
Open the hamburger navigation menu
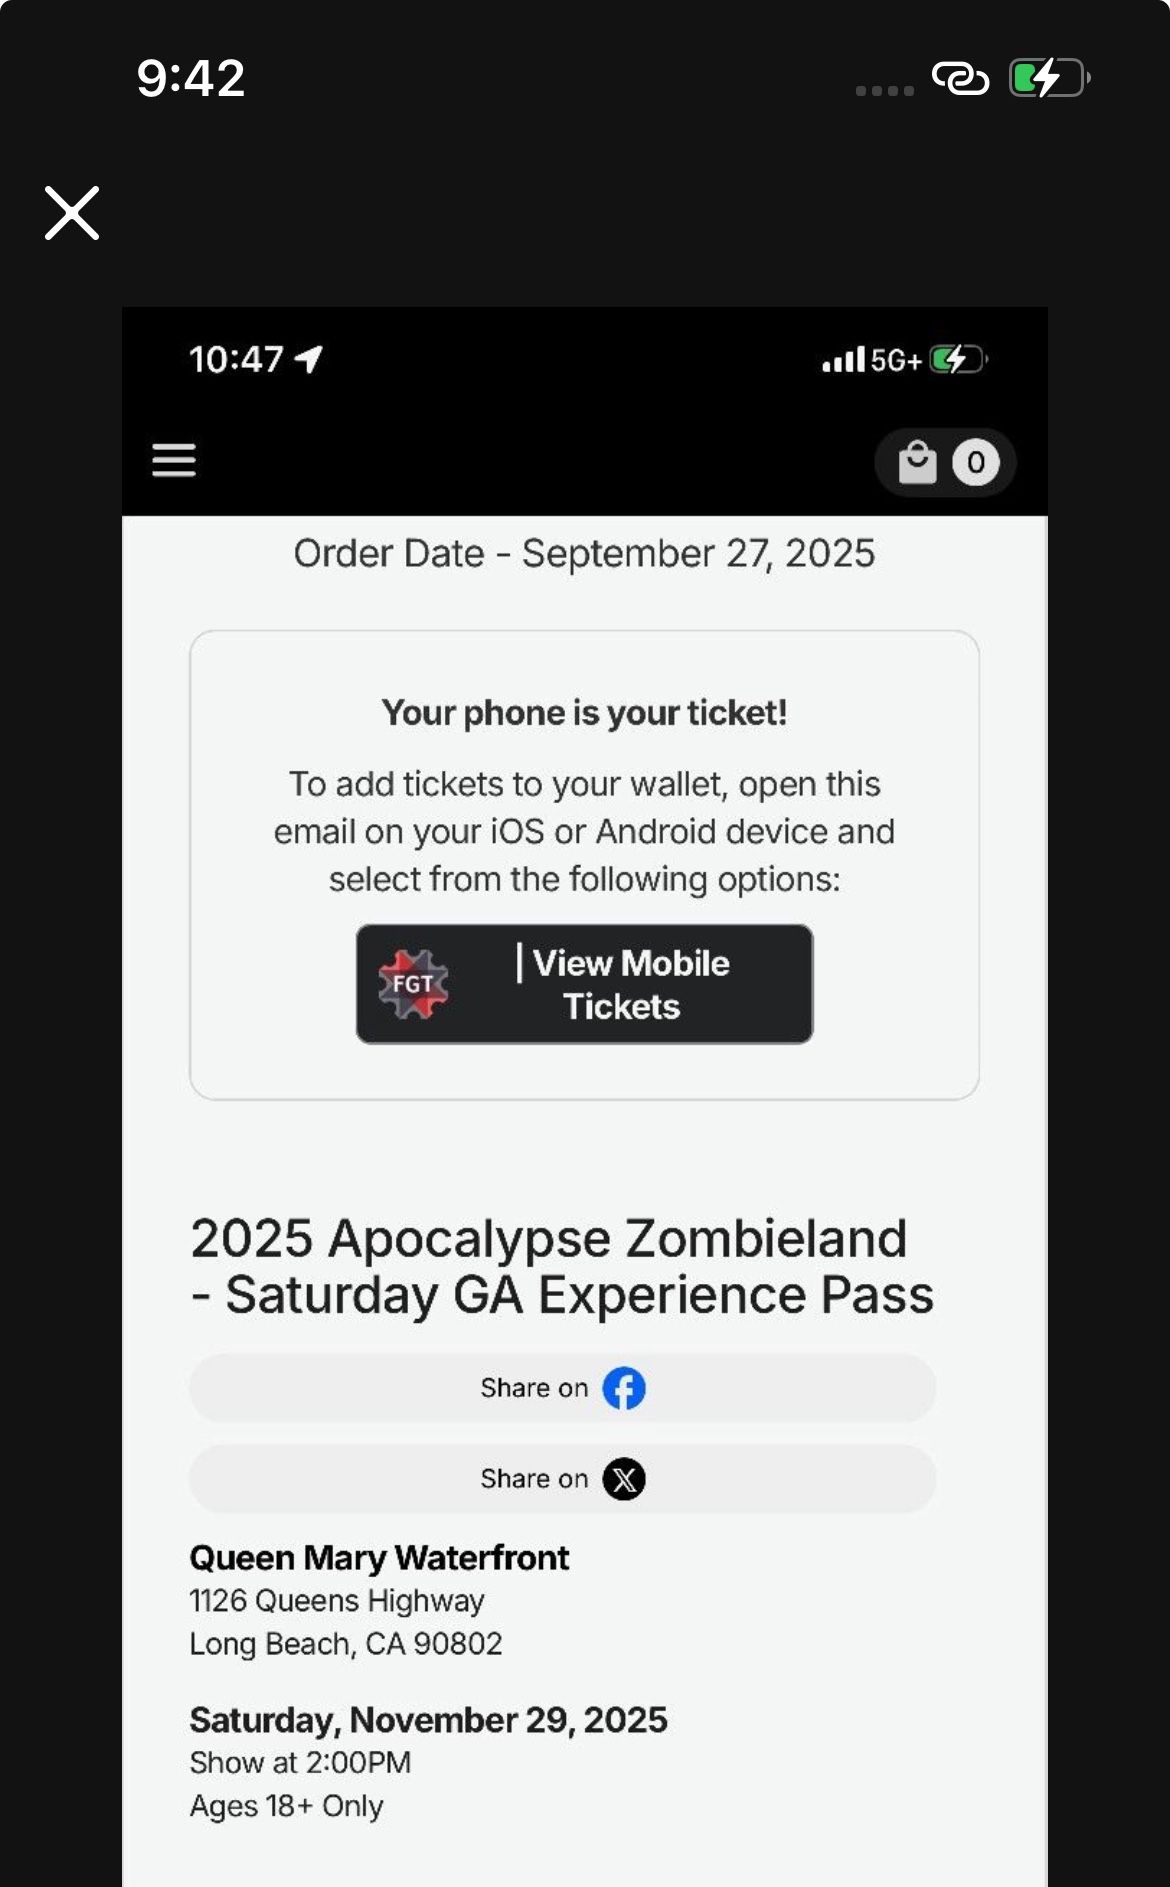172,461
